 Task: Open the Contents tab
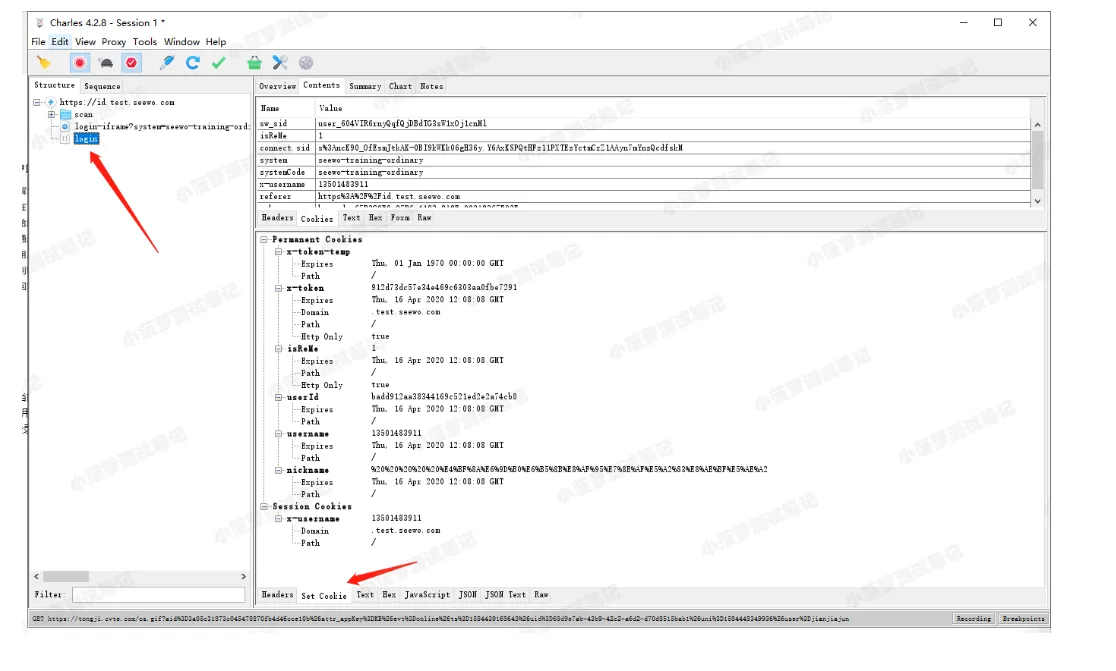pyautogui.click(x=322, y=85)
